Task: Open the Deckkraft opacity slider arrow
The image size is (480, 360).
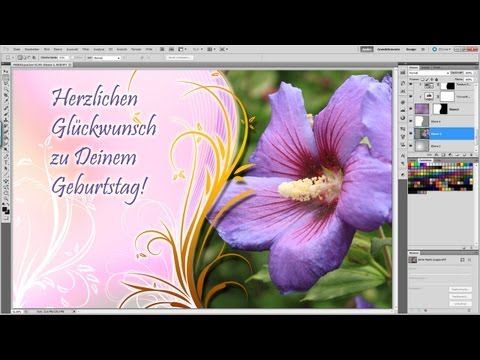Action: point(475,73)
